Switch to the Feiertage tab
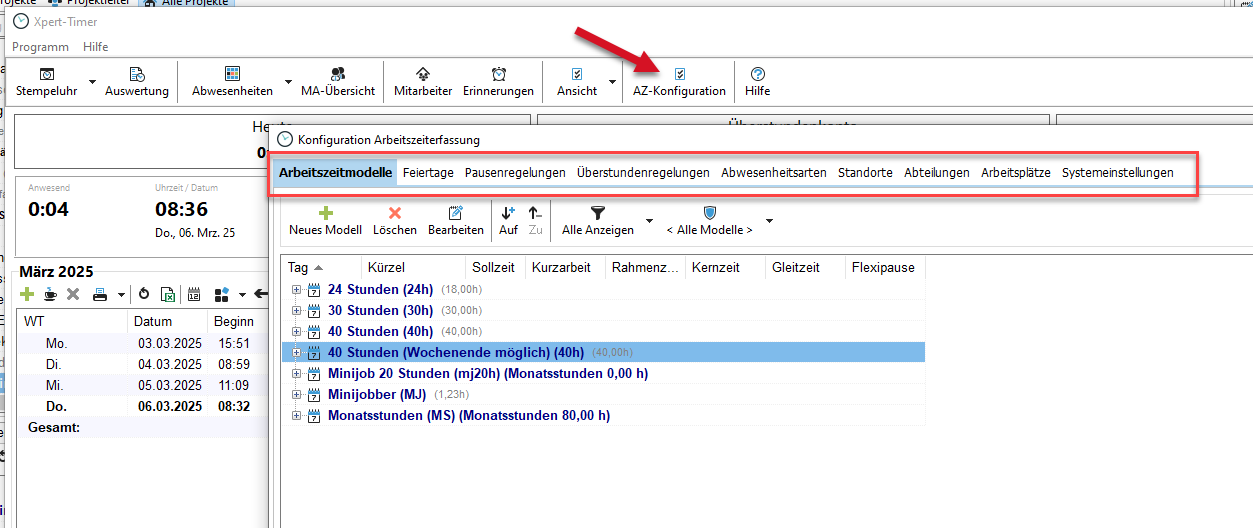Image resolution: width=1253 pixels, height=528 pixels. 428,172
